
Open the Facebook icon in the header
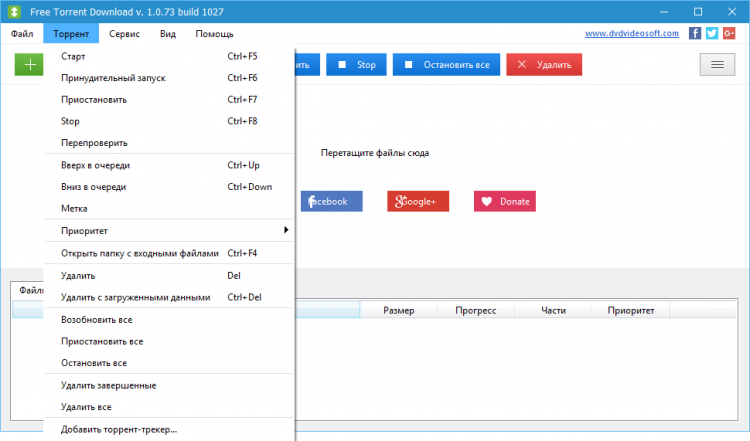point(695,33)
